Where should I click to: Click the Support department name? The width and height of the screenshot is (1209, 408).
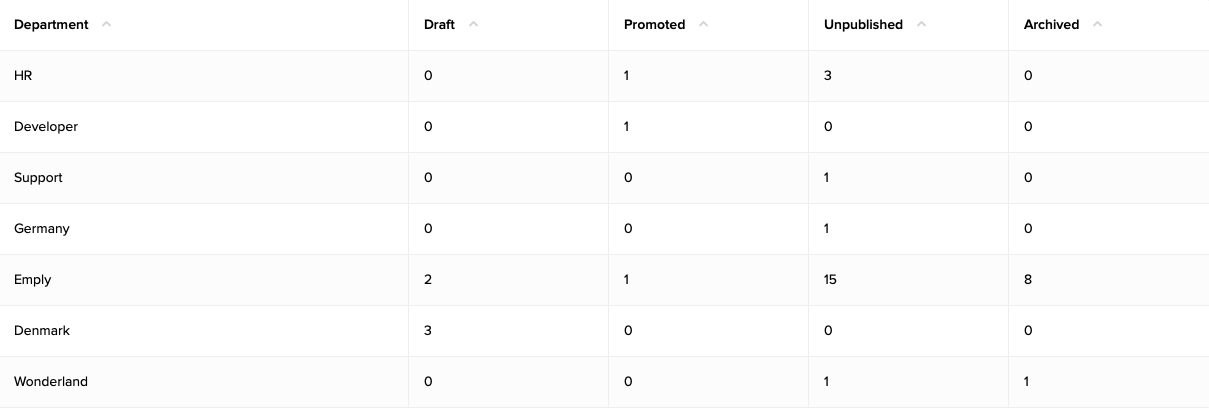coord(38,178)
